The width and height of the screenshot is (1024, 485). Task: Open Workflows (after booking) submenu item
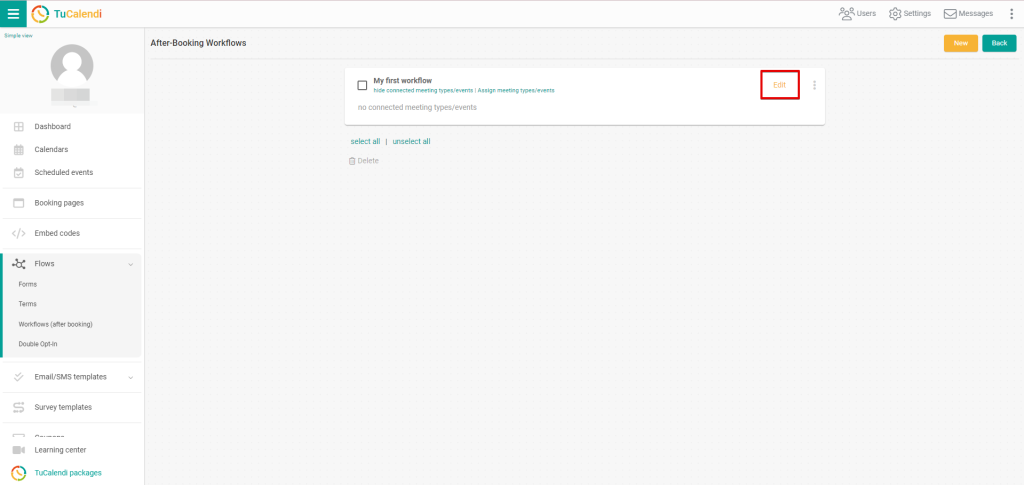[55, 324]
